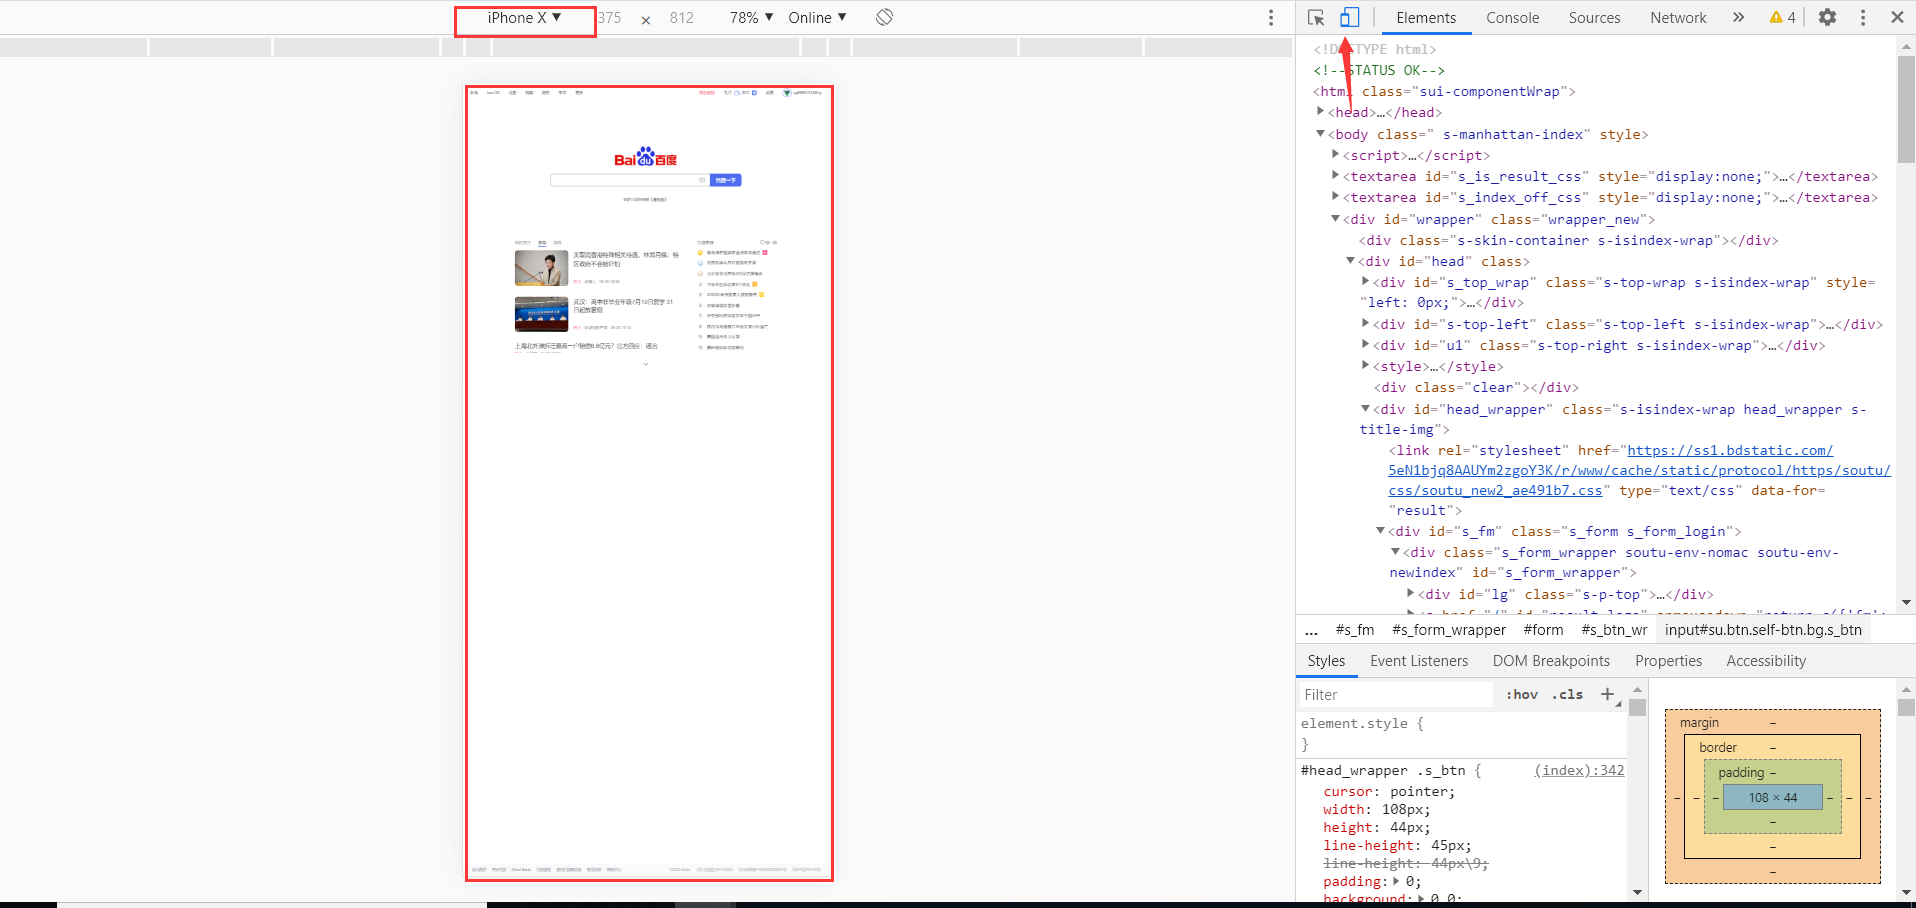Click the (index):342 source link
This screenshot has height=908, width=1916.
(1579, 770)
